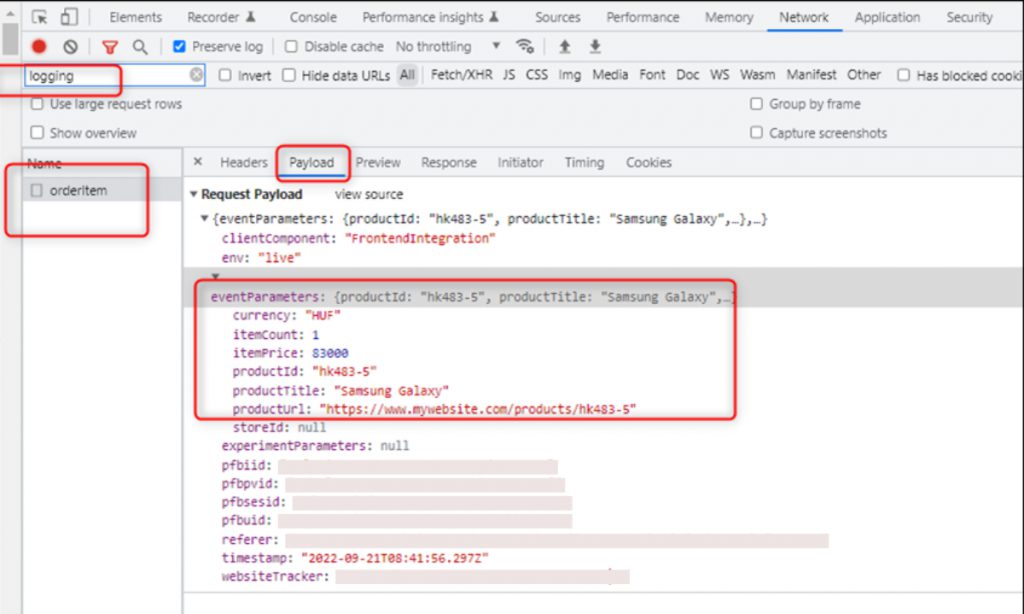Click the clientComponent FrontendIntegration line
Image resolution: width=1024 pixels, height=614 pixels.
pyautogui.click(x=359, y=238)
